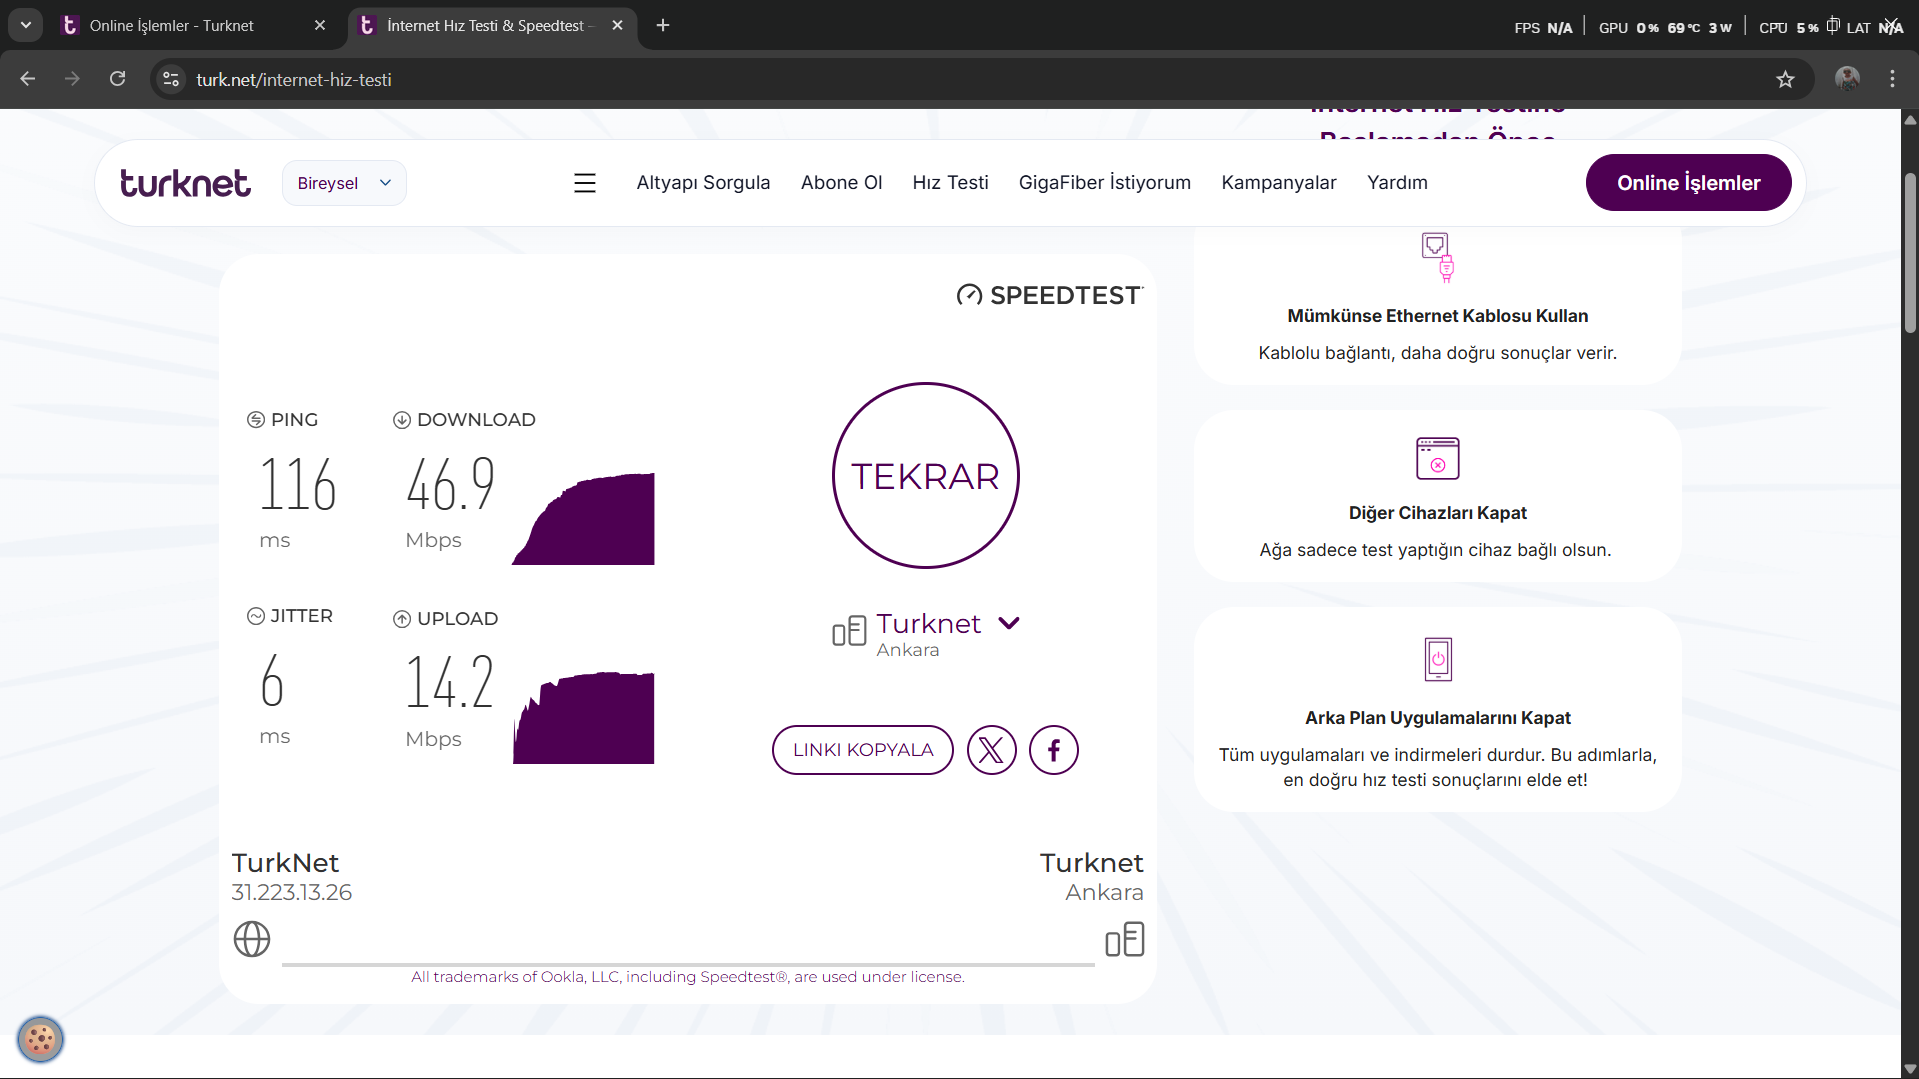Open GigaFiber İstiyorum menu item
1919x1079 pixels.
tap(1104, 183)
